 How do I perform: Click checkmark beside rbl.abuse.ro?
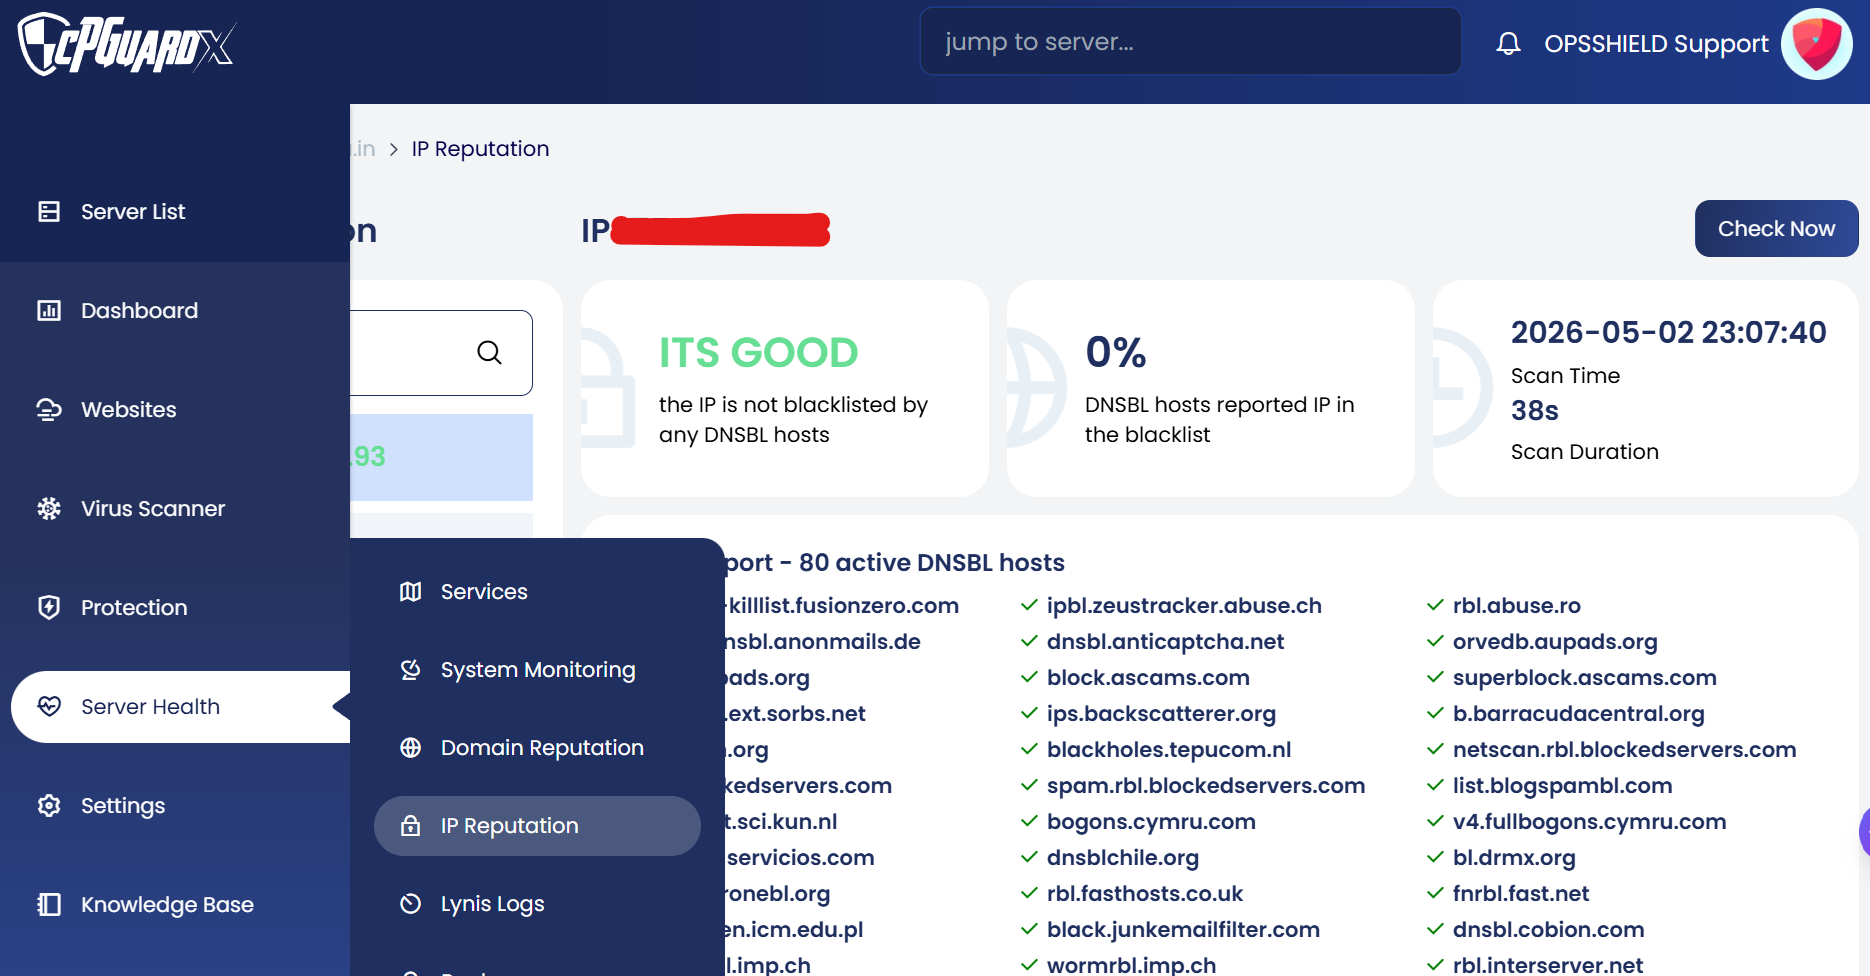[x=1435, y=605]
